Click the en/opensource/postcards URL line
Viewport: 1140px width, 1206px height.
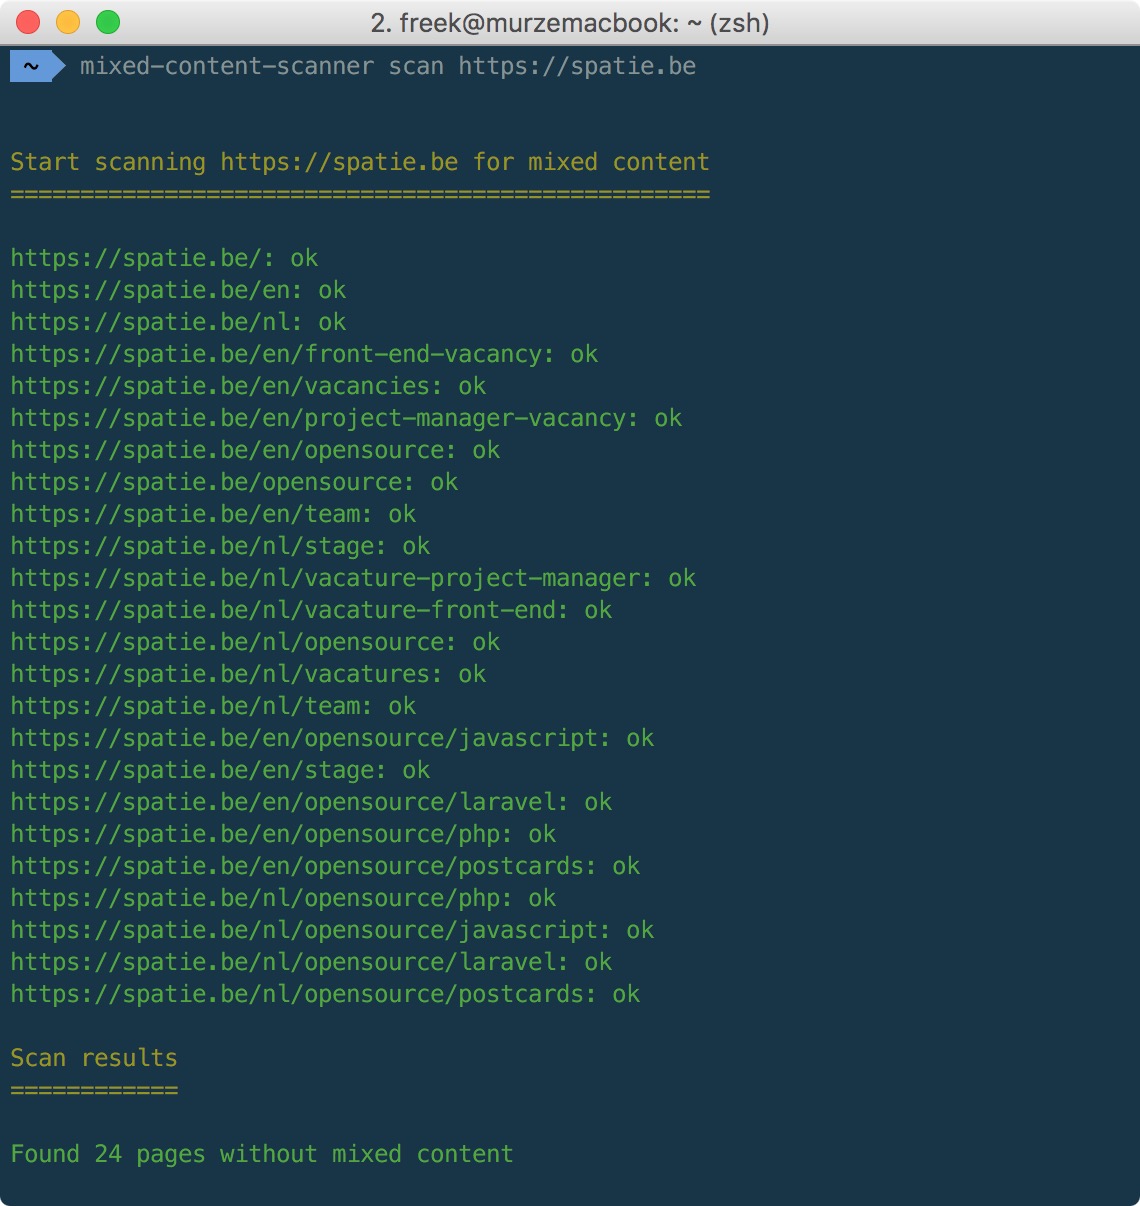pos(325,866)
